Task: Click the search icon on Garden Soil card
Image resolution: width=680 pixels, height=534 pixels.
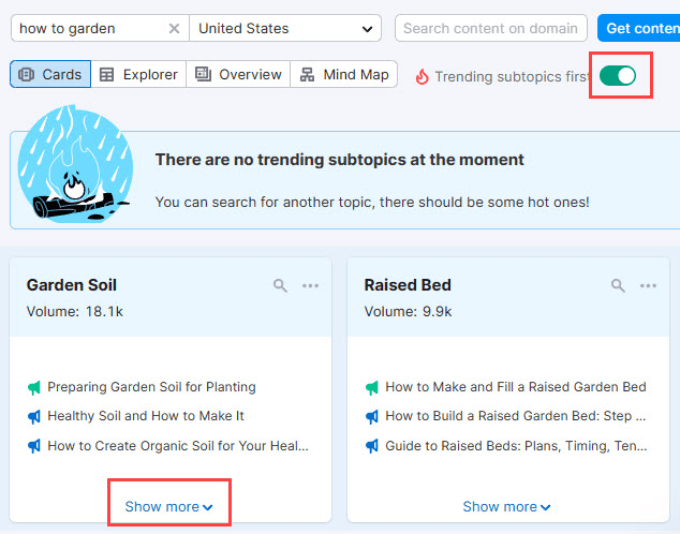Action: pos(280,285)
